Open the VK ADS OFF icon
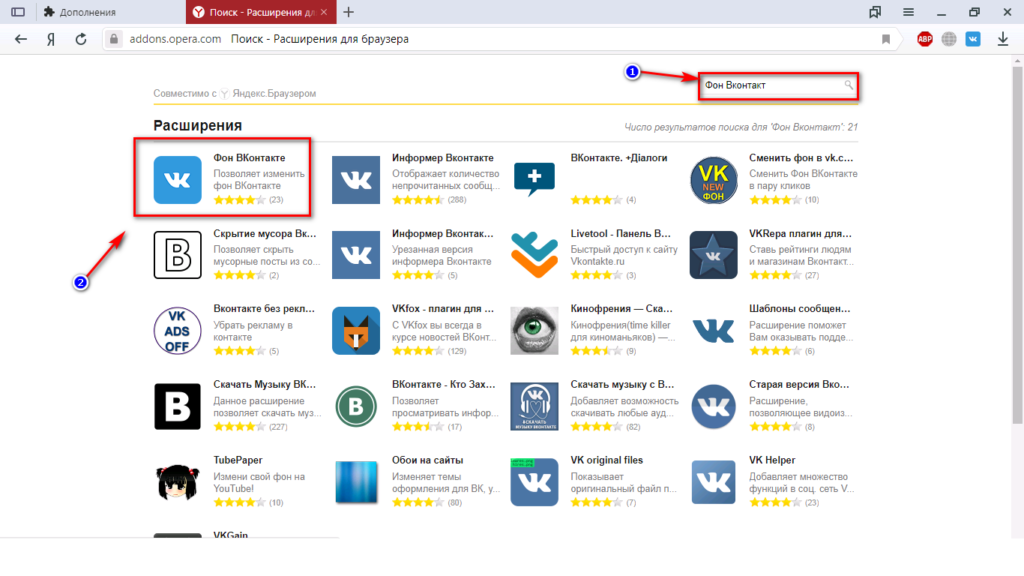 [178, 330]
